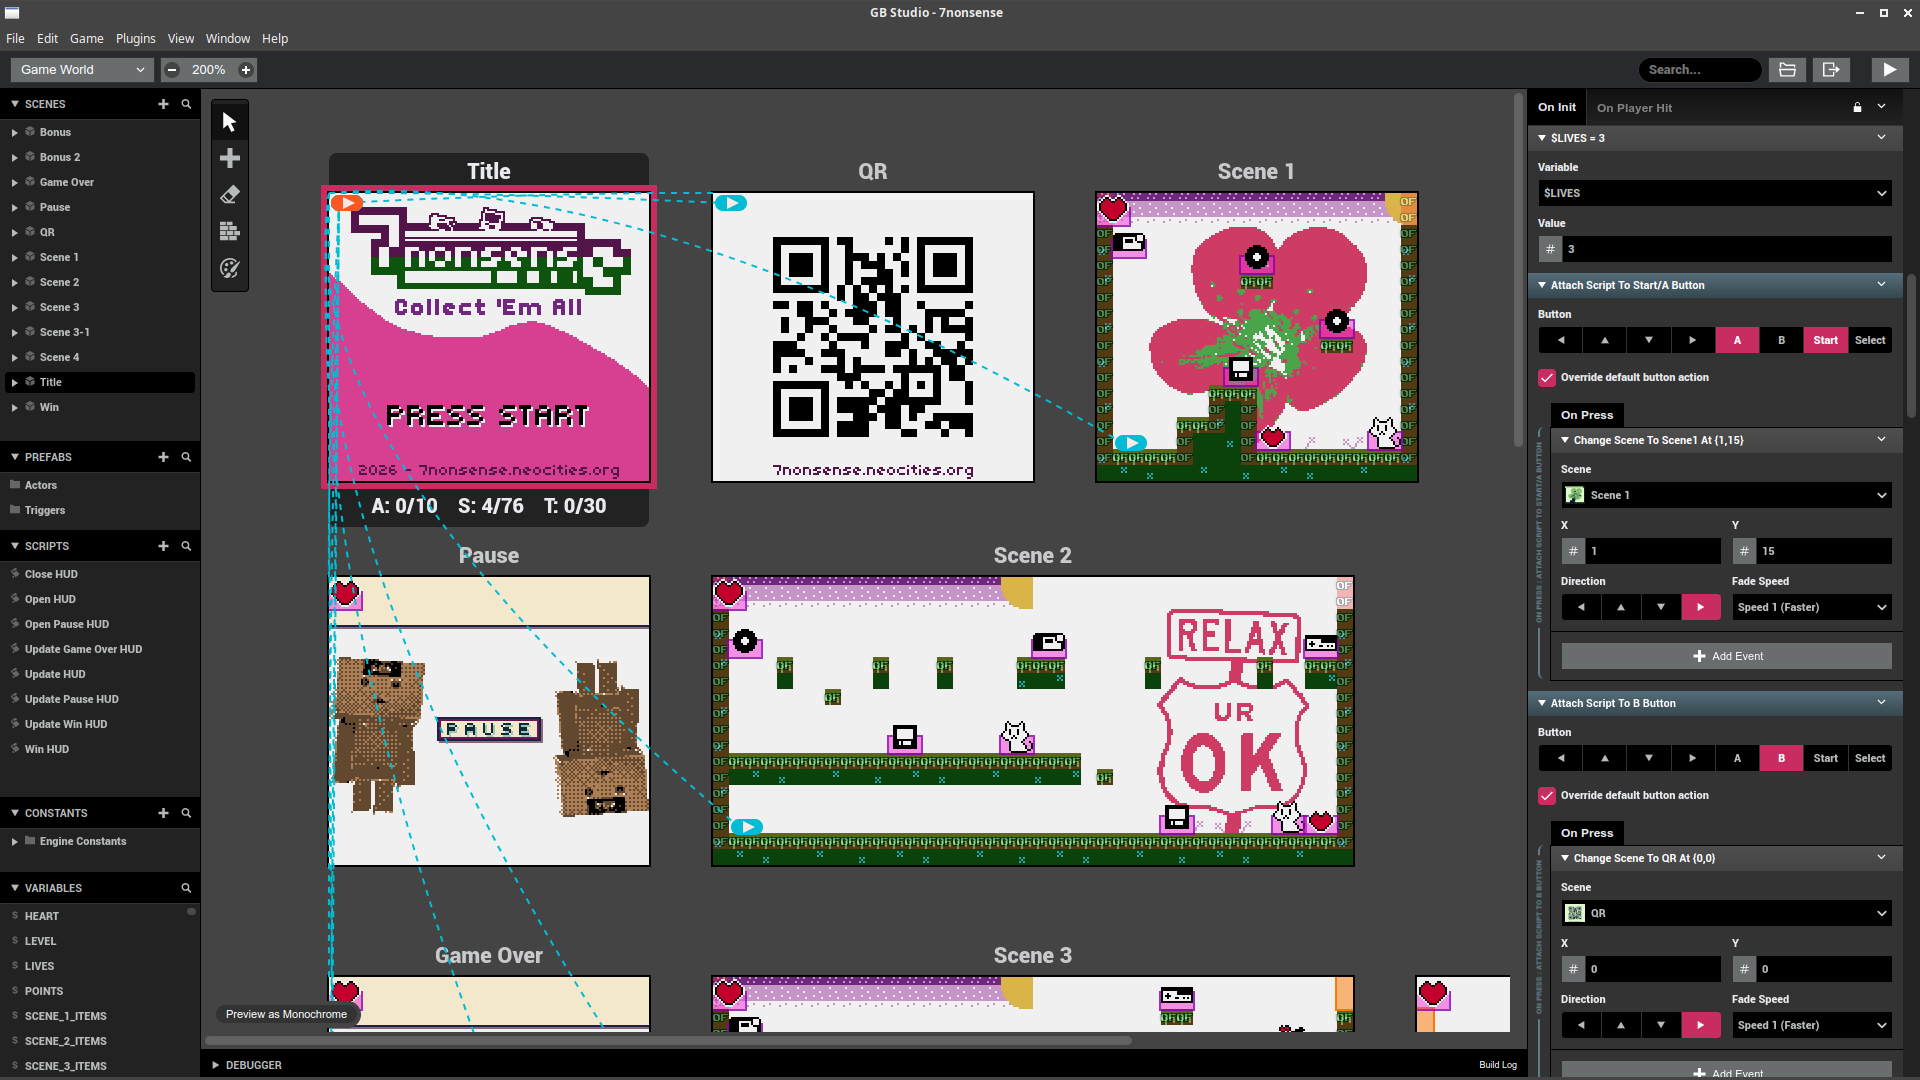Select the Add plus tool
Image resolution: width=1920 pixels, height=1080 pixels.
229,157
